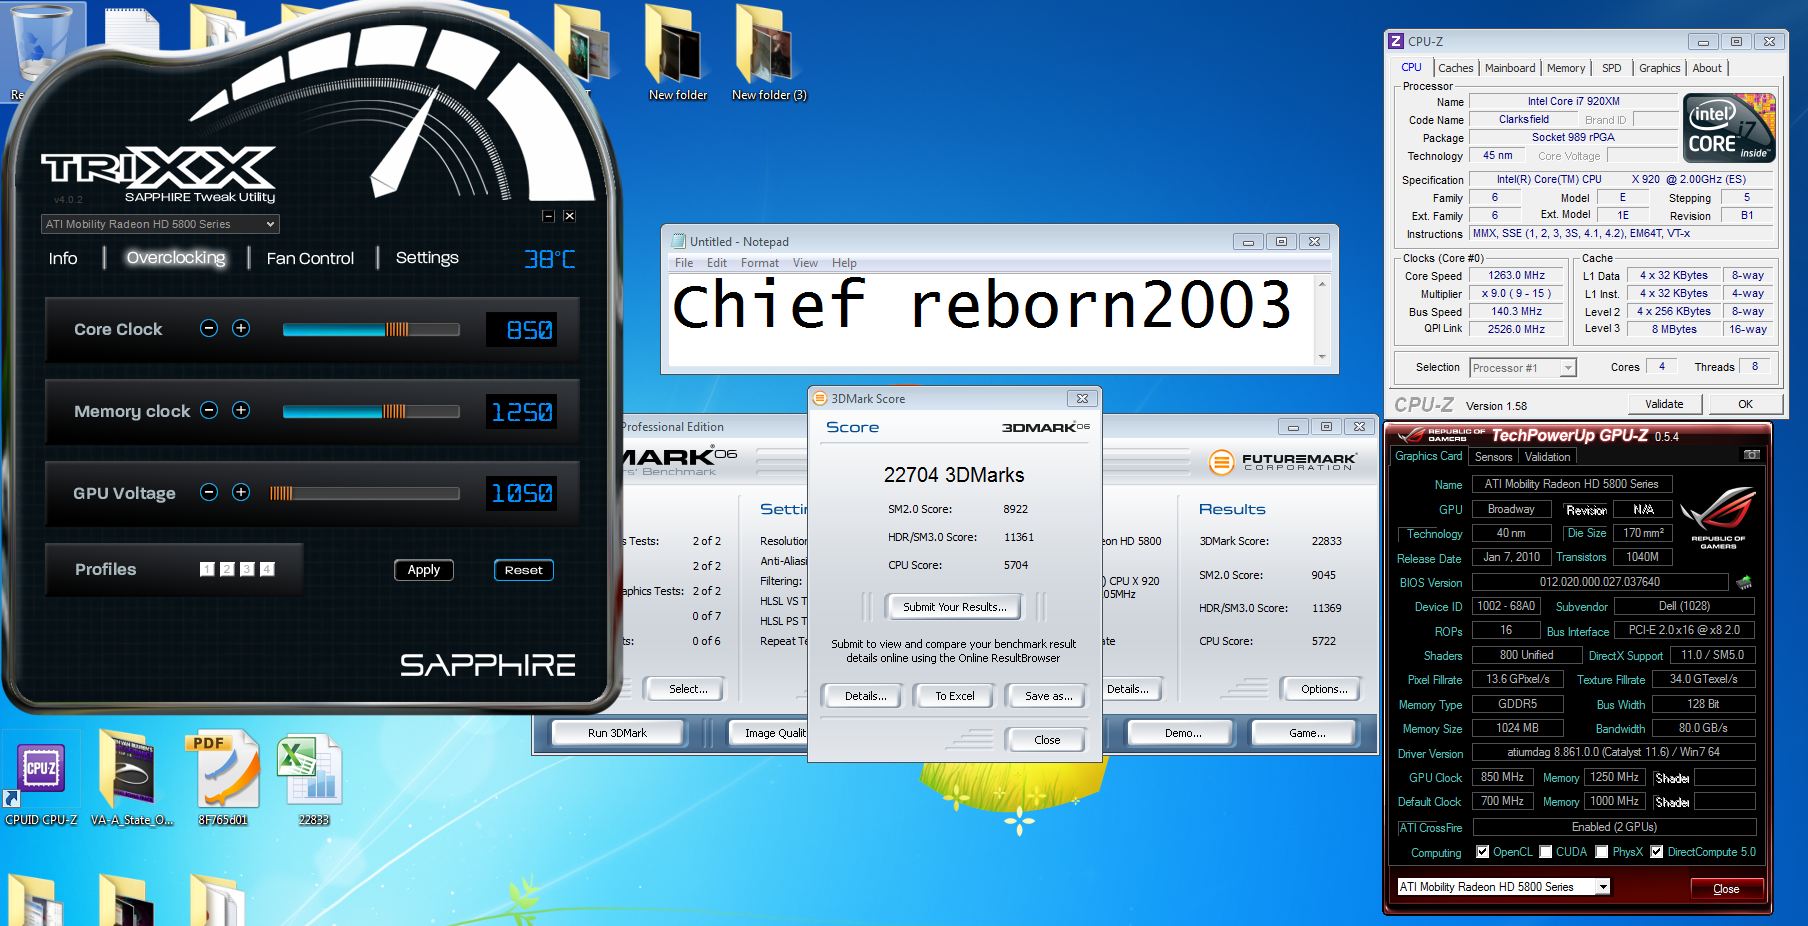Open the Sensors tab in GPU-Z
Viewport: 1808px width, 926px height.
click(1493, 456)
